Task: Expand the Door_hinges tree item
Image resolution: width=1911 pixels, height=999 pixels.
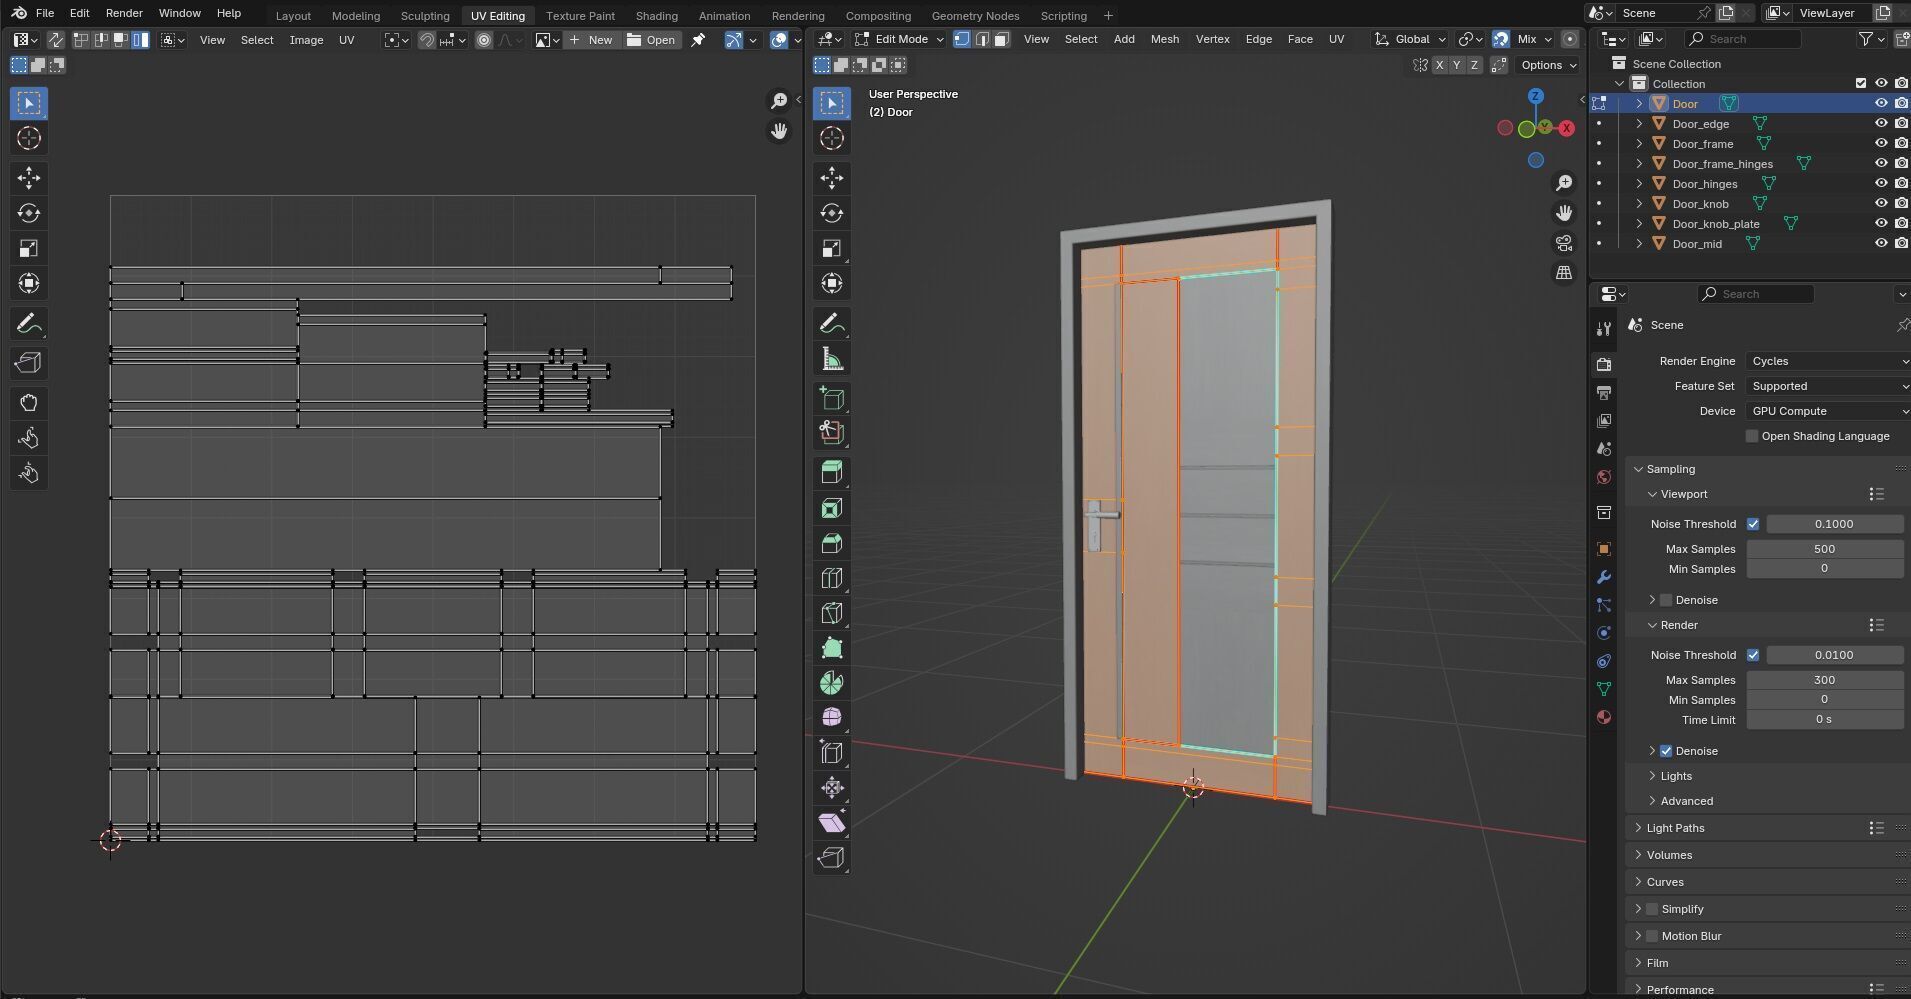Action: click(1639, 184)
